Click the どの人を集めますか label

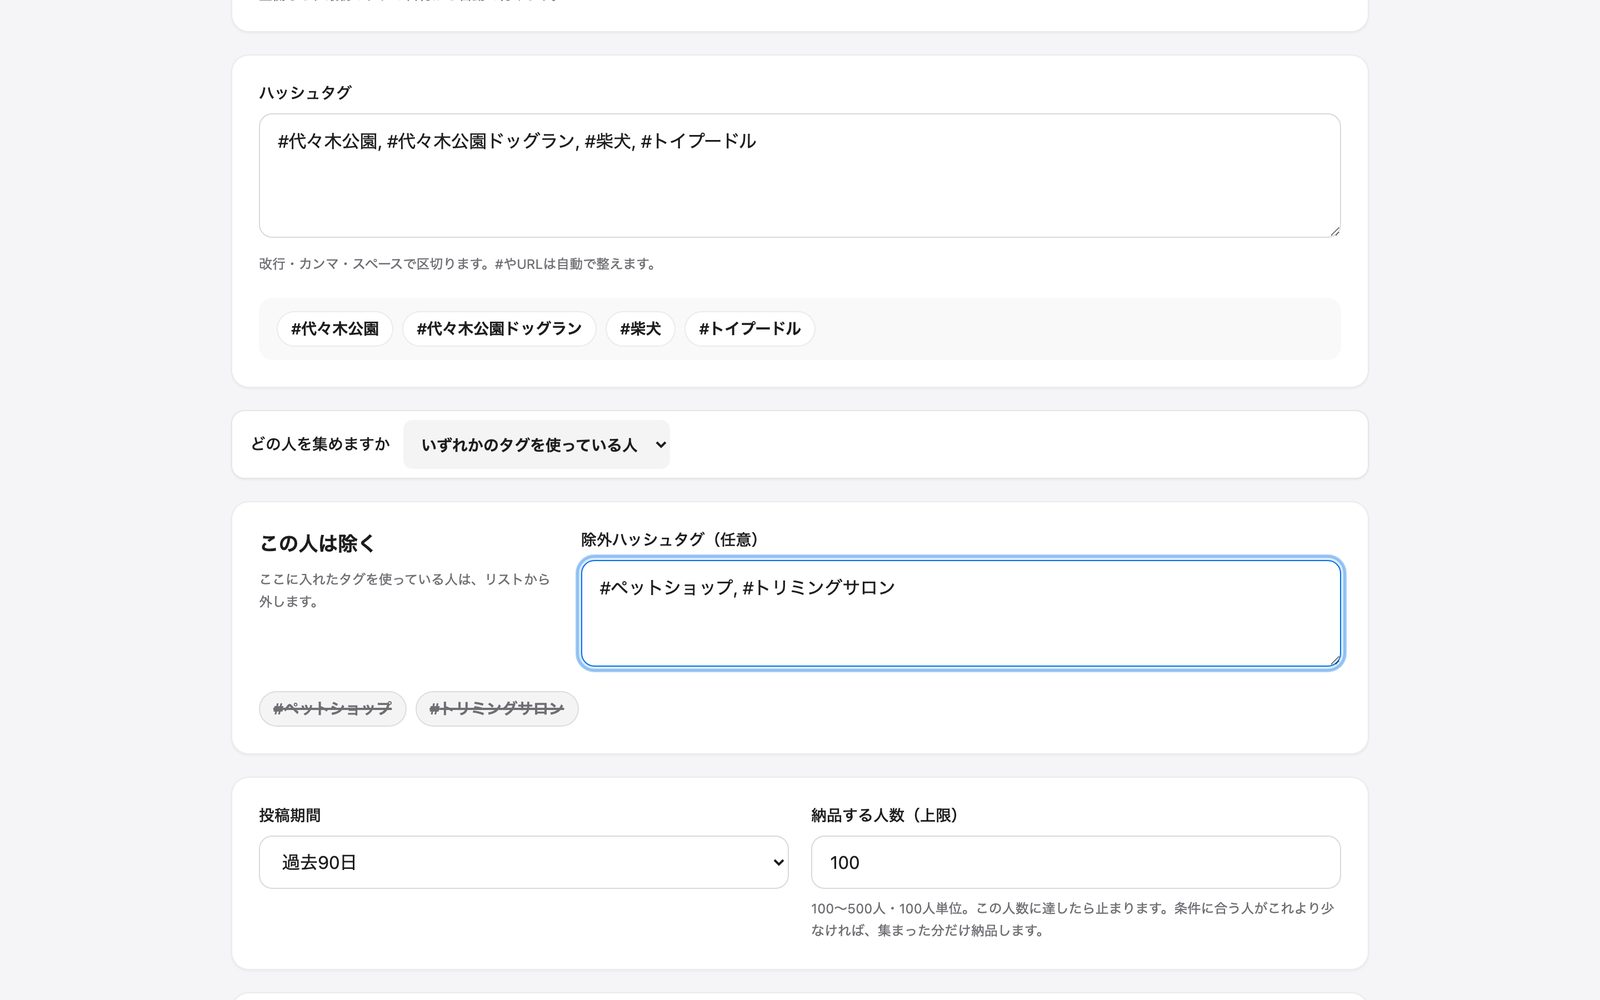click(x=320, y=444)
